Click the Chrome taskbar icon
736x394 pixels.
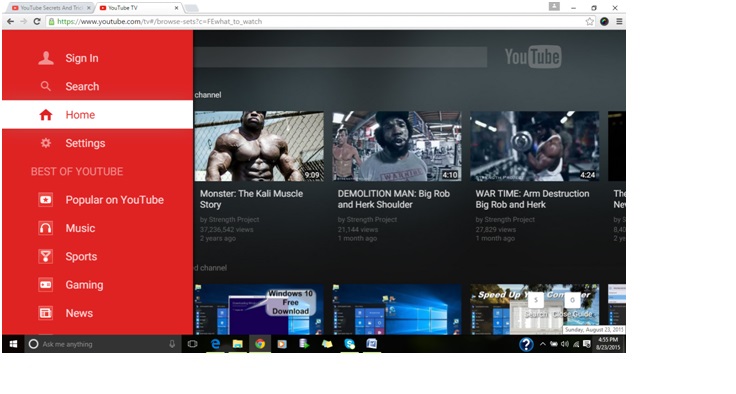click(x=260, y=344)
